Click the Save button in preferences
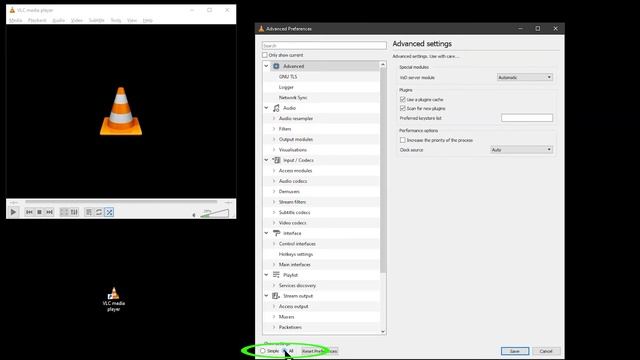Image resolution: width=640 pixels, height=360 pixels. [515, 351]
